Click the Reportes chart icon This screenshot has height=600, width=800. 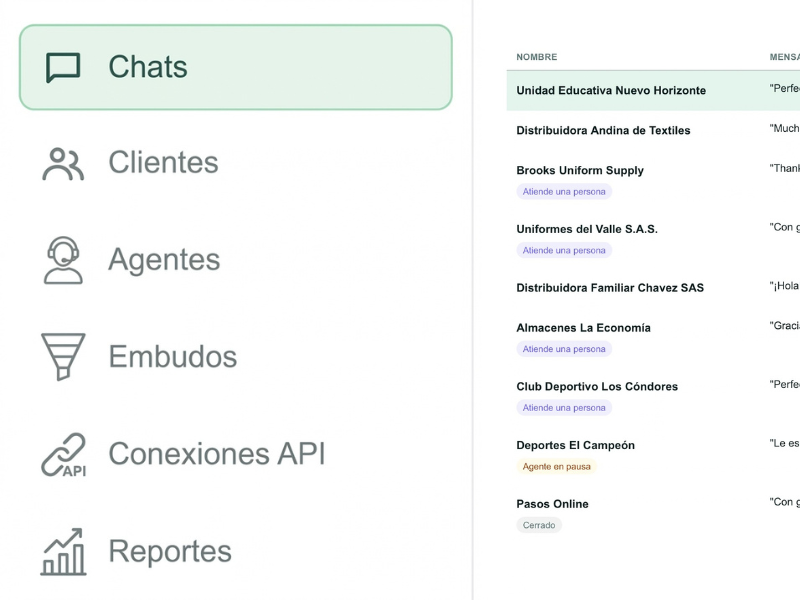pyautogui.click(x=63, y=552)
